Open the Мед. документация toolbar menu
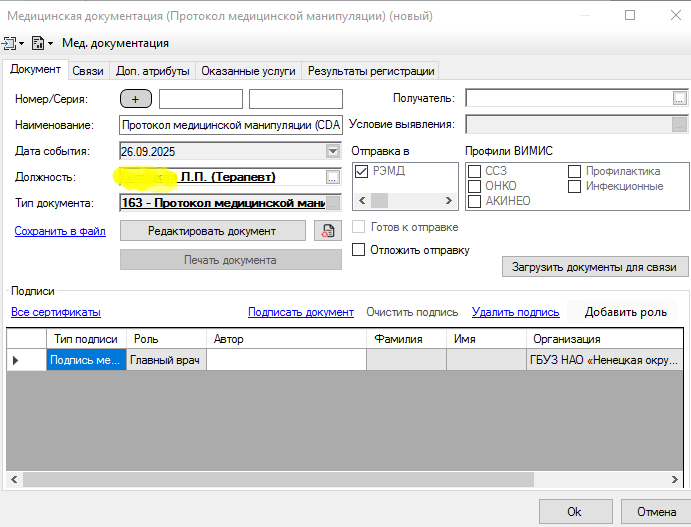Screen dimensions: 691x527 tap(115, 43)
